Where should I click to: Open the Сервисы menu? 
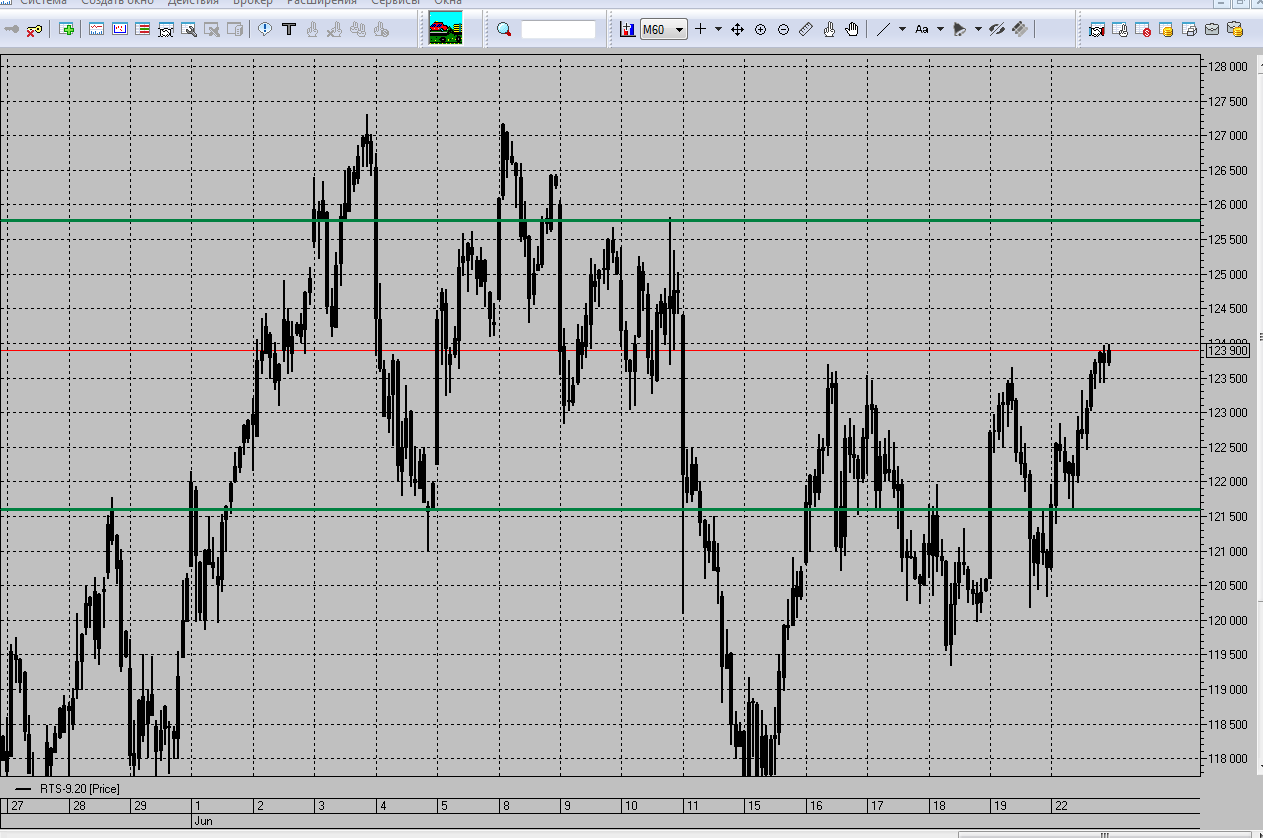[395, 3]
